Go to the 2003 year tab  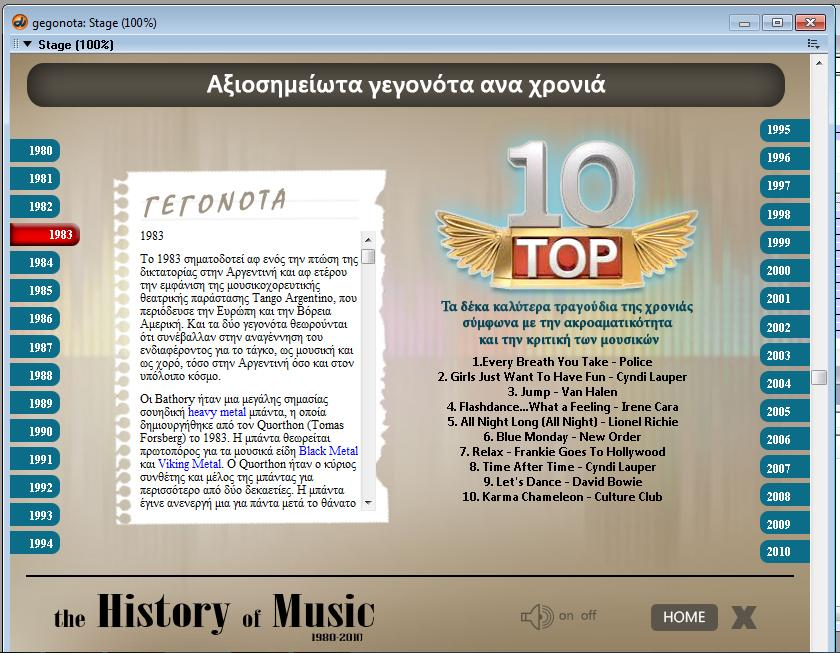coord(784,355)
